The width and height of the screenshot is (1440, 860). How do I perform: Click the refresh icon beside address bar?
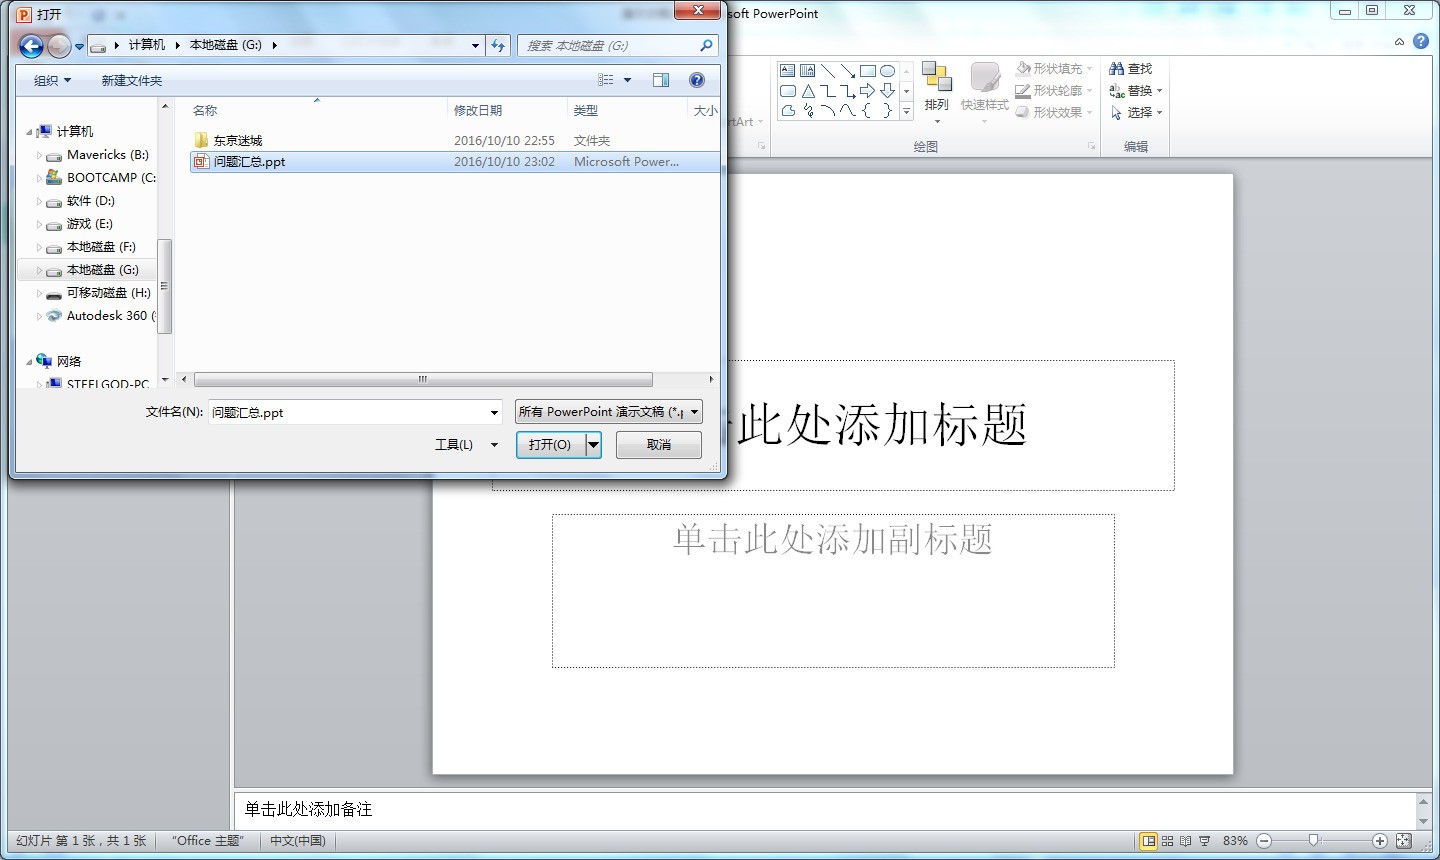(x=498, y=45)
